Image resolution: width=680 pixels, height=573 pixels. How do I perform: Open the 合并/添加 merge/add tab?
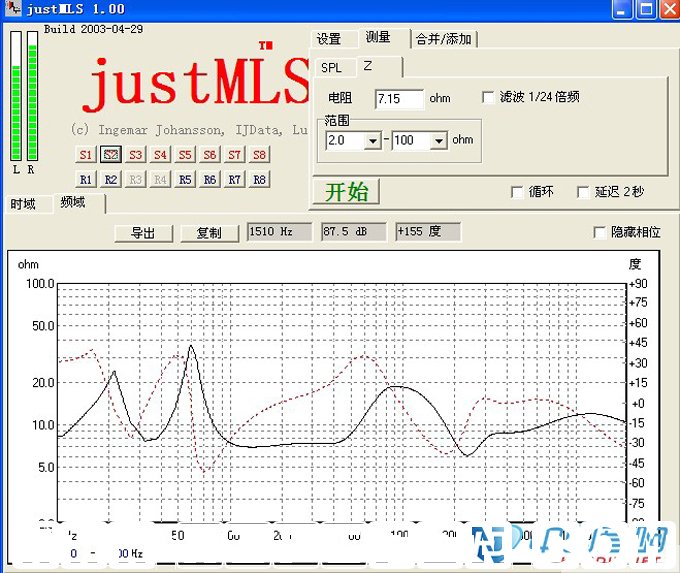pos(444,39)
